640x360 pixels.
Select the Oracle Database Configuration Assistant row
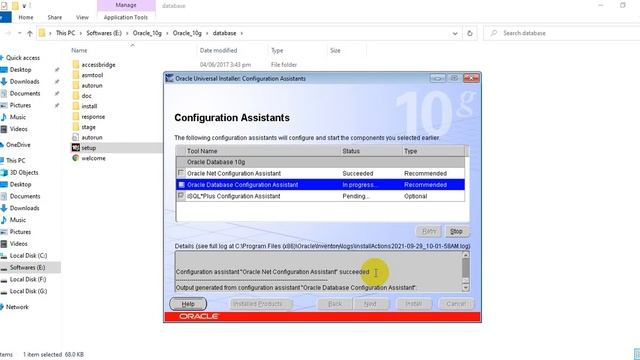pos(320,184)
